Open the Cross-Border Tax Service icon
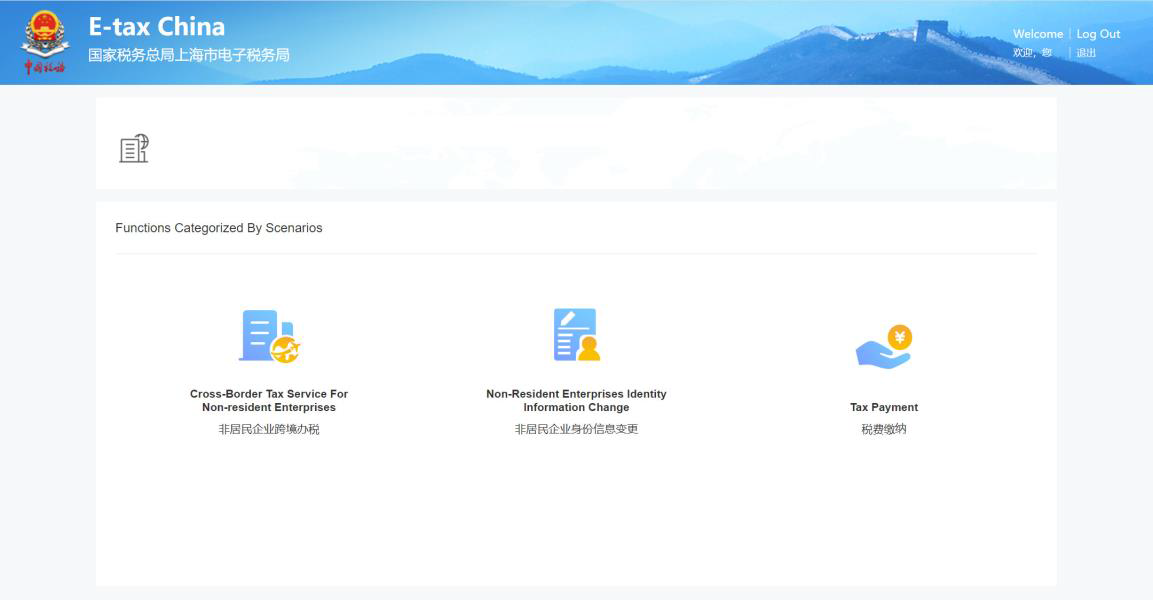The height and width of the screenshot is (600, 1153). [x=269, y=336]
